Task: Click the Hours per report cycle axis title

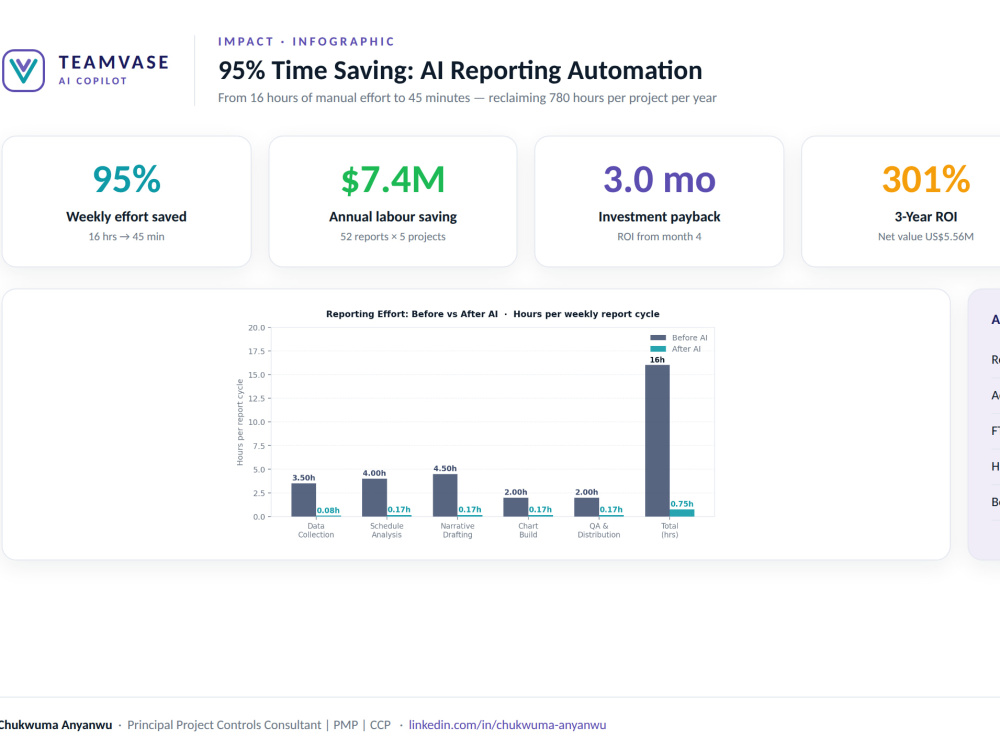Action: pyautogui.click(x=240, y=422)
